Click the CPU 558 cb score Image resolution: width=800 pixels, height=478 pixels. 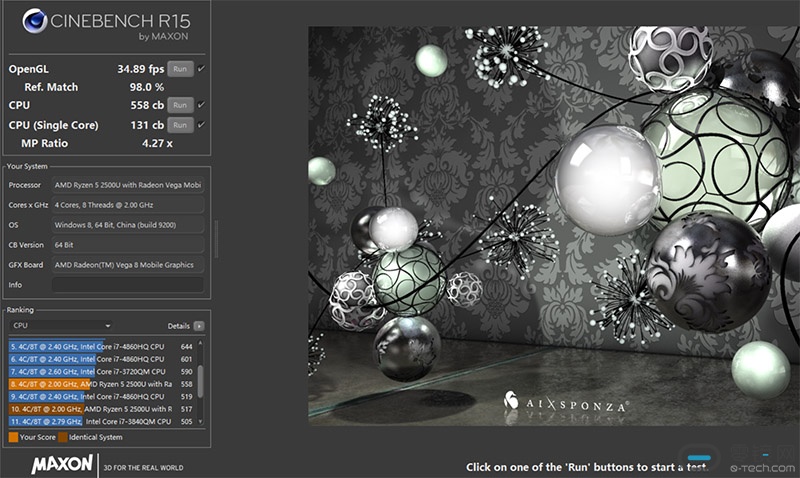(147, 105)
